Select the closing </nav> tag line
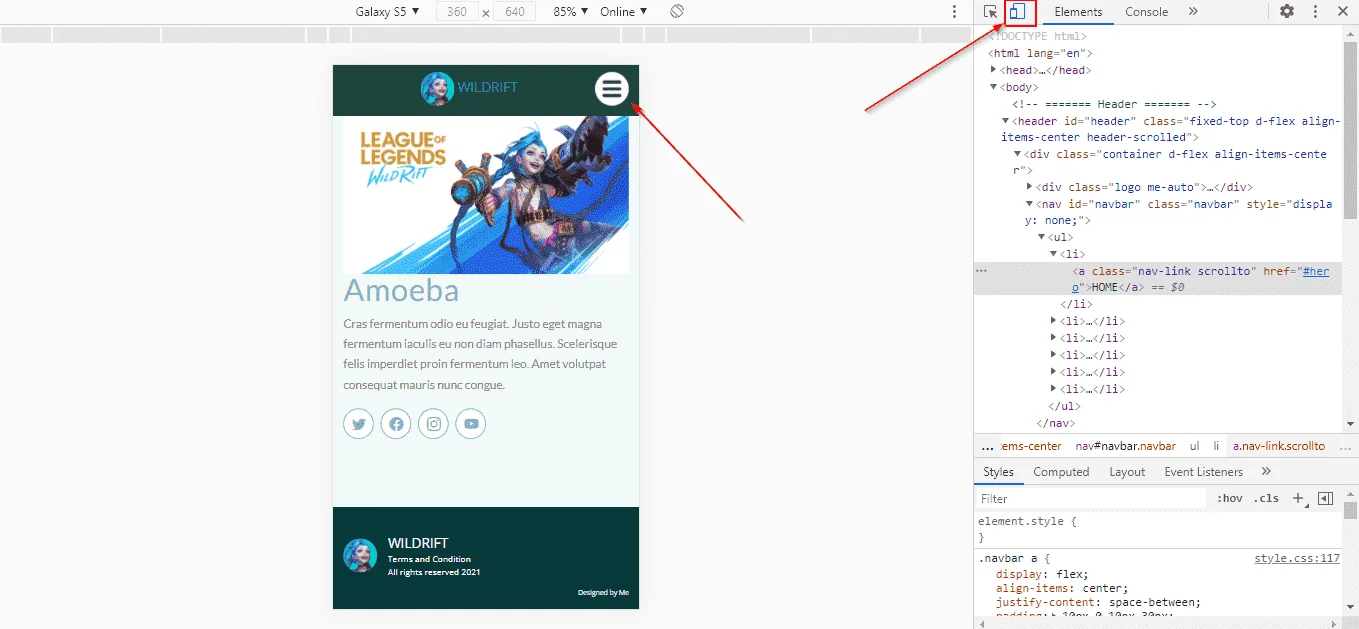1359x629 pixels. point(1056,423)
